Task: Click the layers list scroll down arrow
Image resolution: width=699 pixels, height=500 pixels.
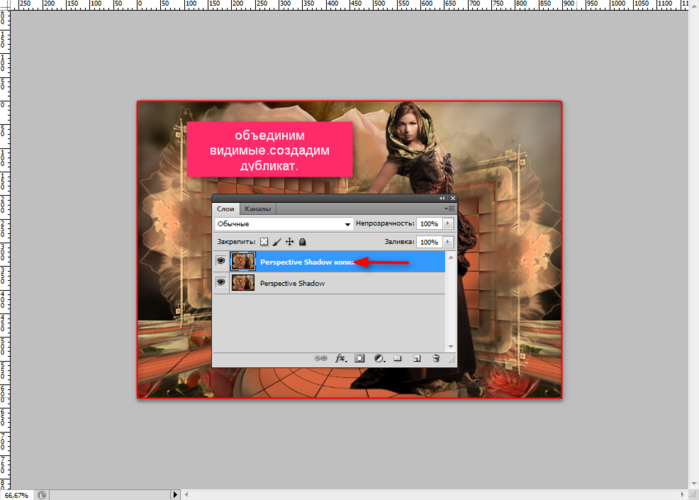Action: tap(451, 346)
